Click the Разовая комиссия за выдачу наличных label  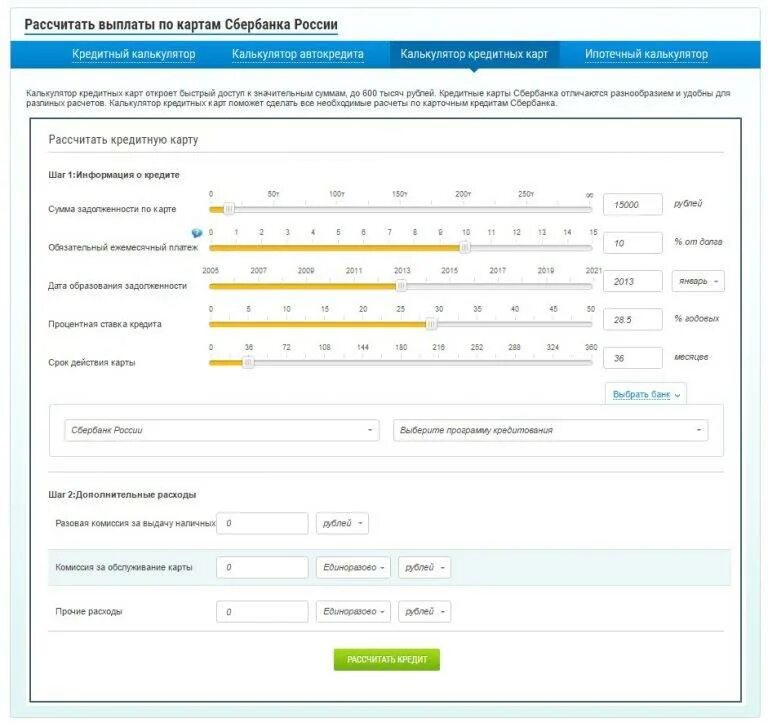(135, 523)
